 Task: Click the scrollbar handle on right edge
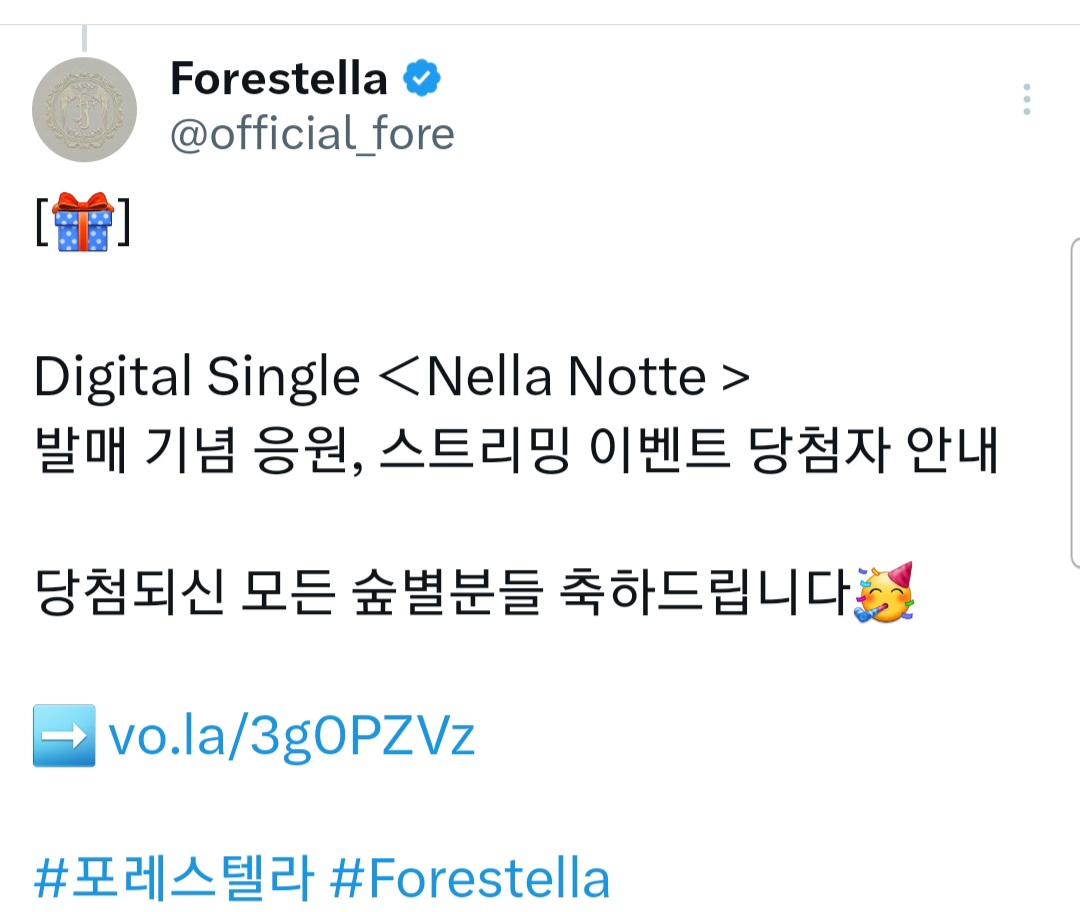click(1075, 402)
